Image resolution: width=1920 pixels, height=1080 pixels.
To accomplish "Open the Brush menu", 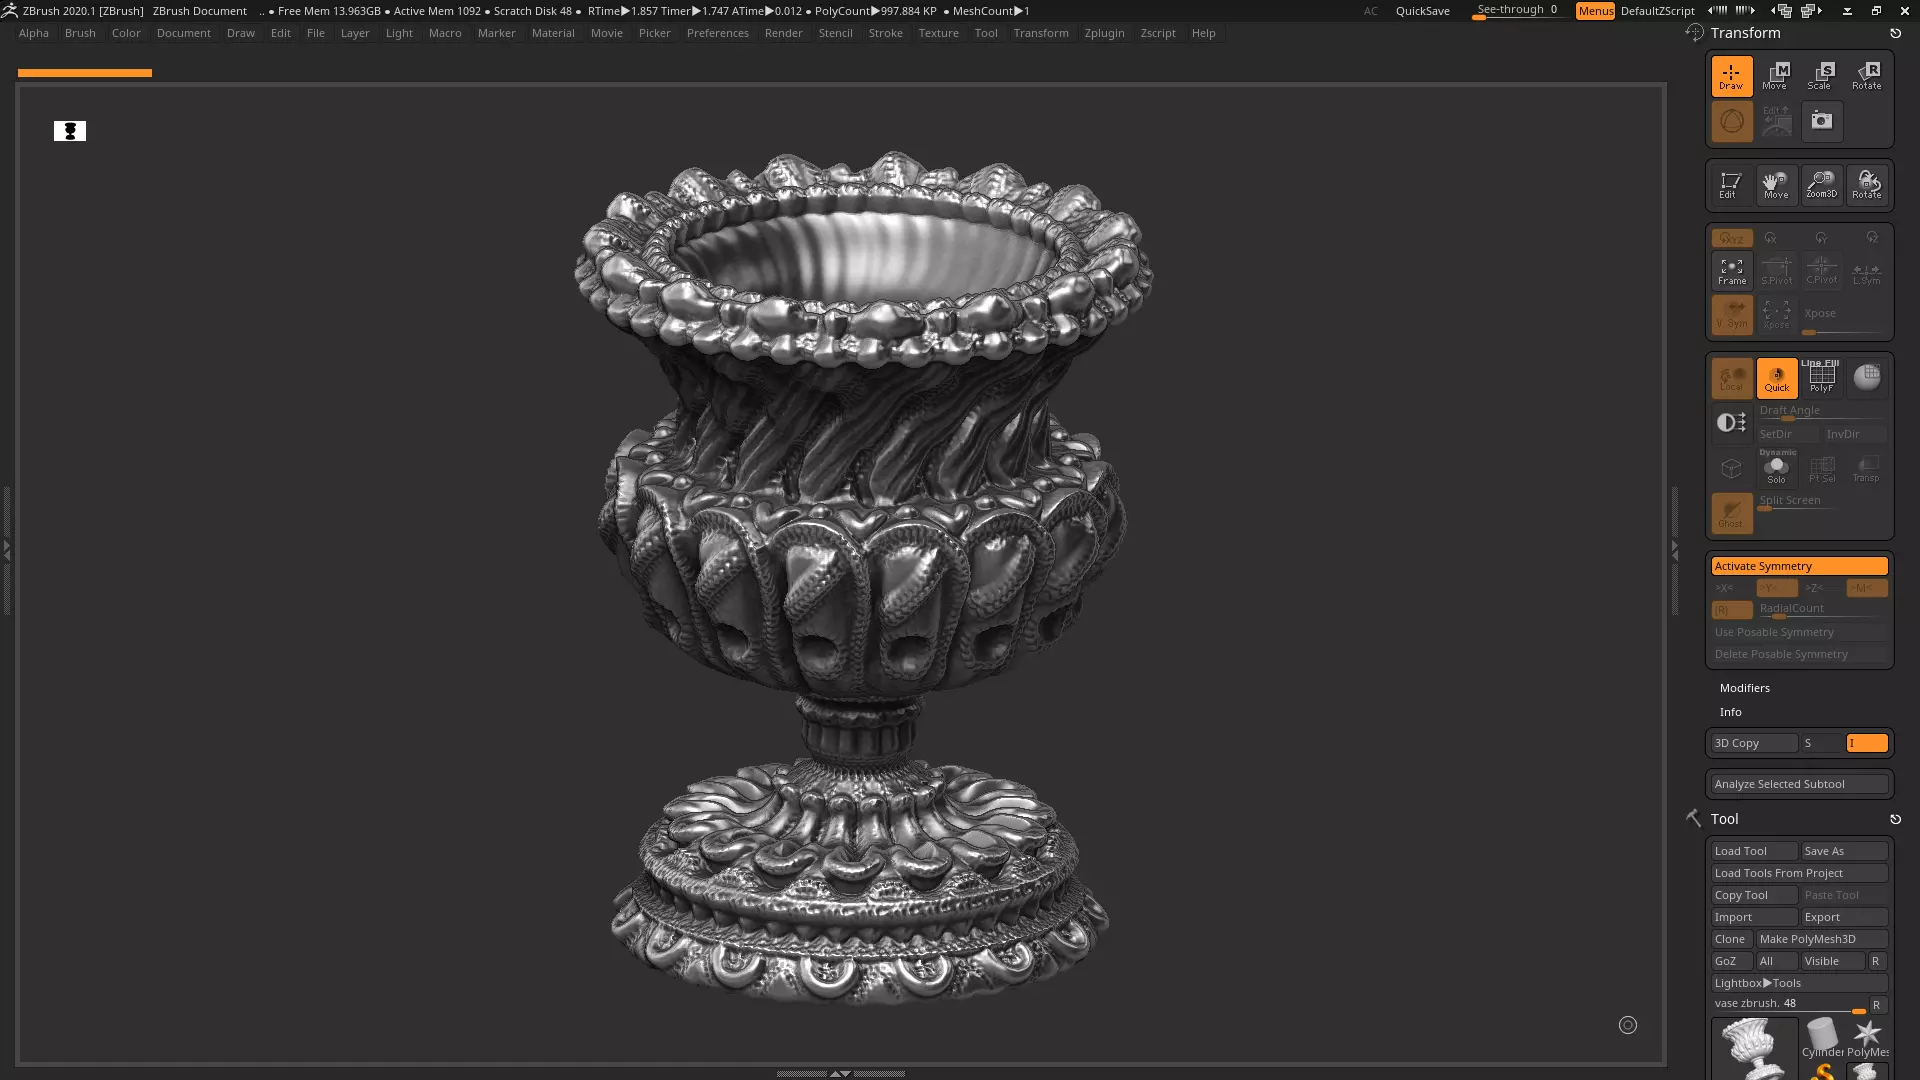I will (x=80, y=33).
